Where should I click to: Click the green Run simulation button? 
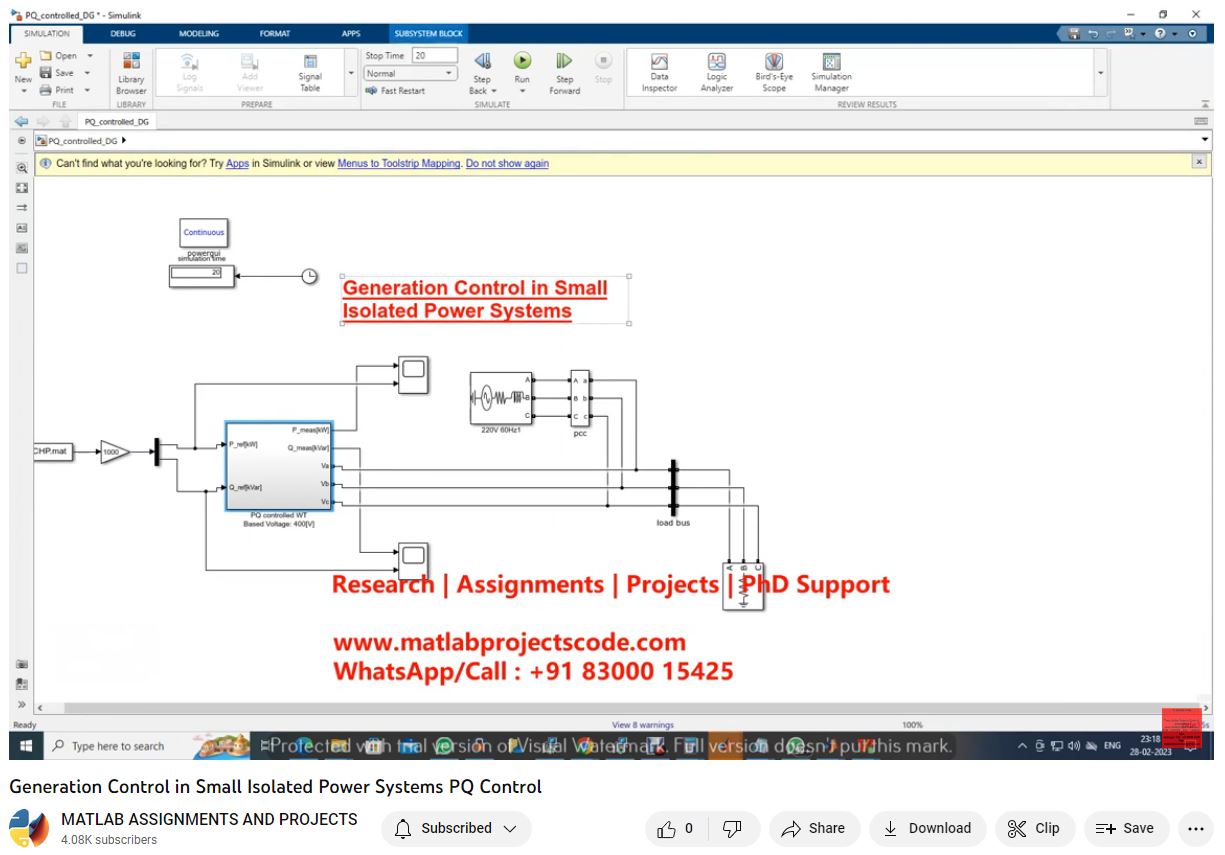(522, 63)
